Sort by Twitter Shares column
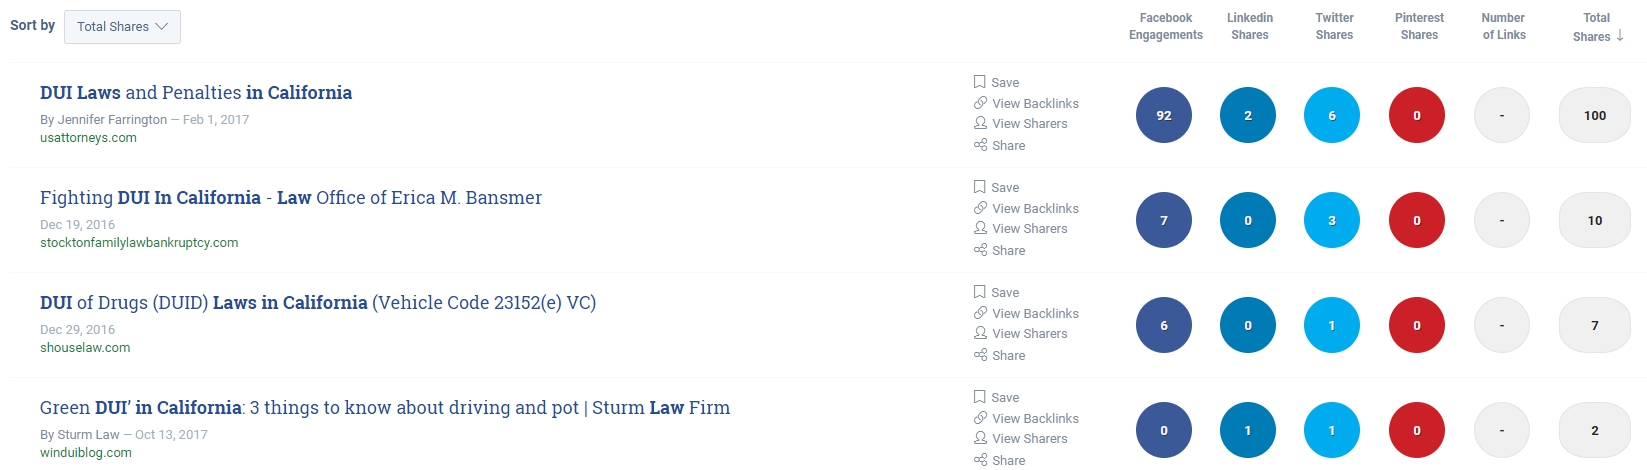The image size is (1647, 470). tap(1334, 27)
